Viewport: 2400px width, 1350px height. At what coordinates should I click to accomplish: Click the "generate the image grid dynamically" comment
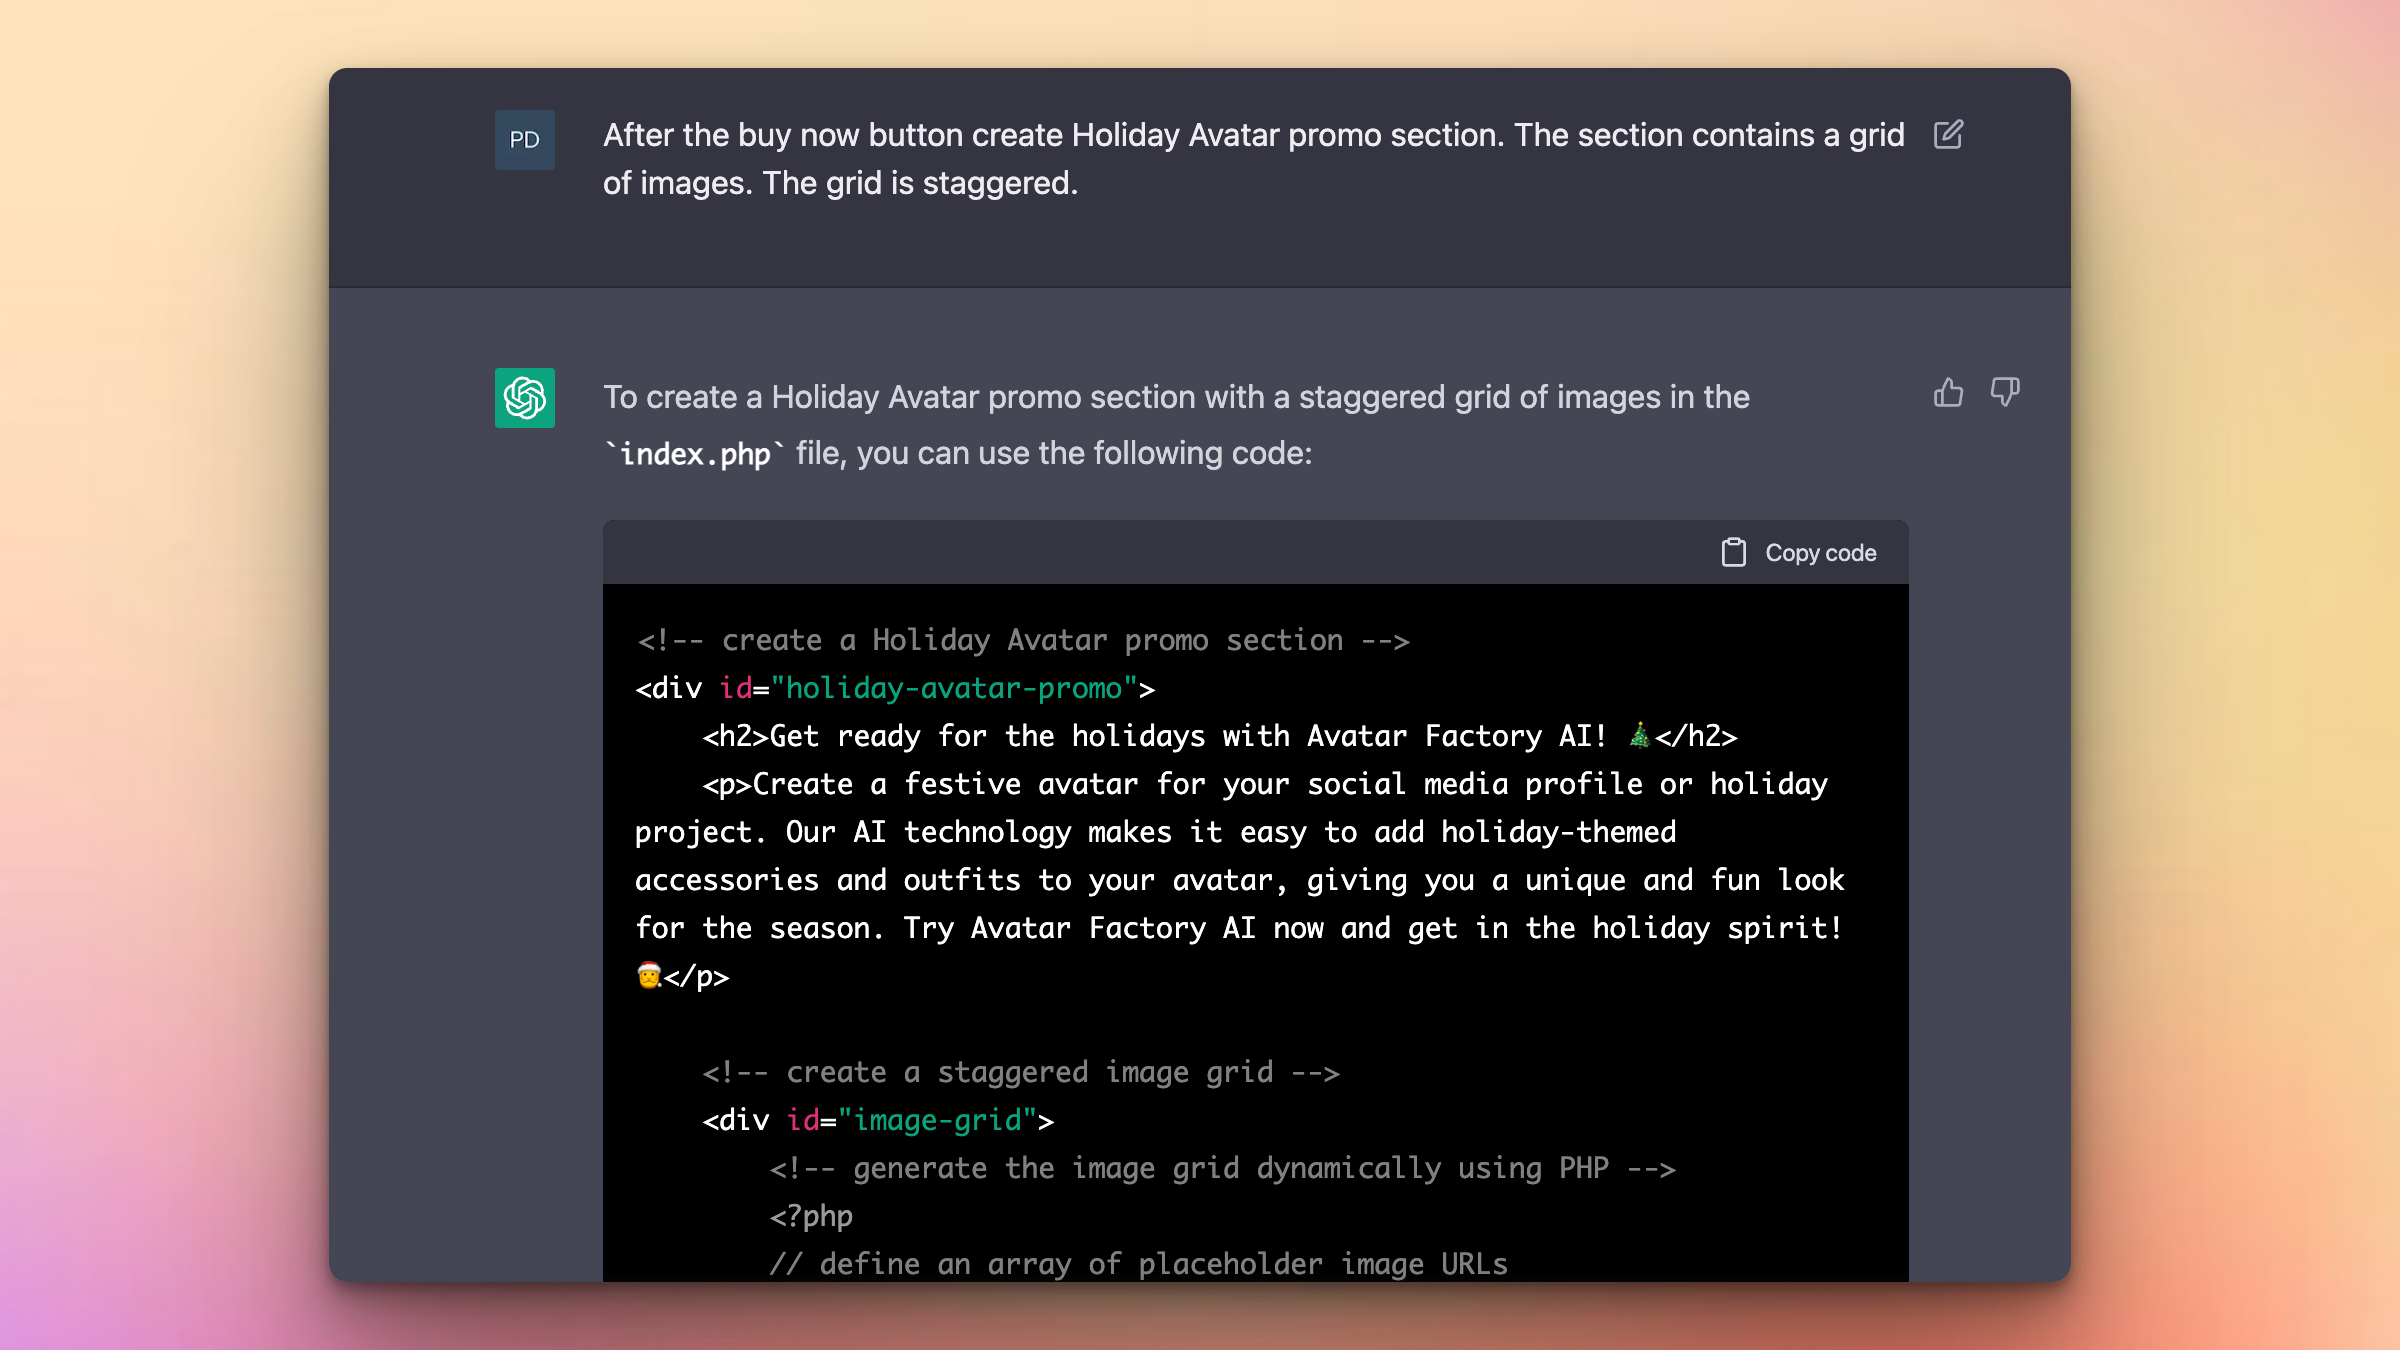[x=1222, y=1168]
